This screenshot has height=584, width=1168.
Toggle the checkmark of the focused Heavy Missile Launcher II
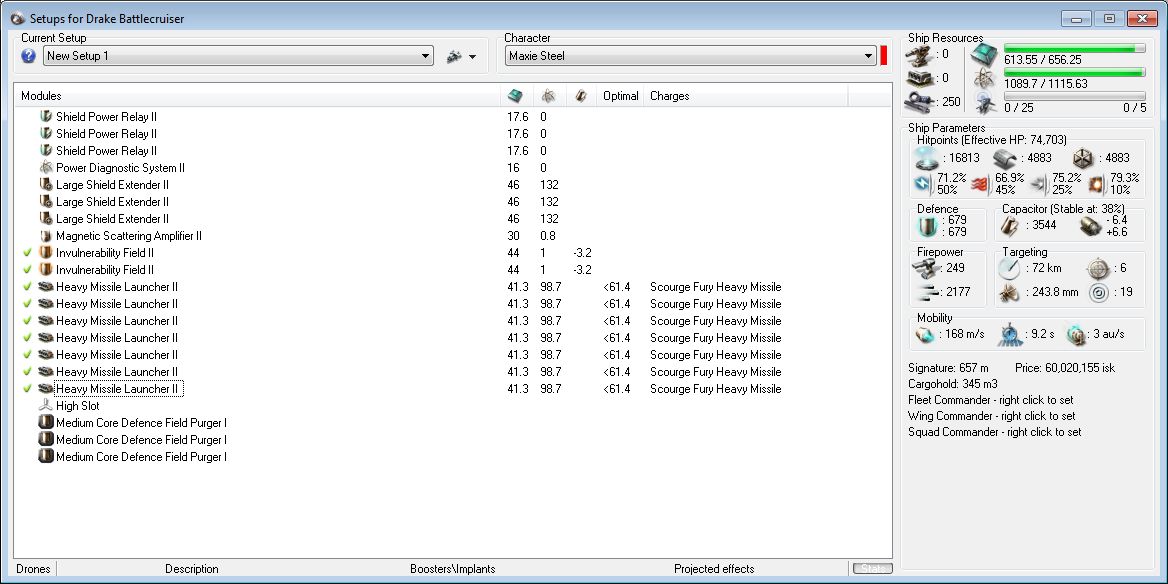click(x=28, y=389)
